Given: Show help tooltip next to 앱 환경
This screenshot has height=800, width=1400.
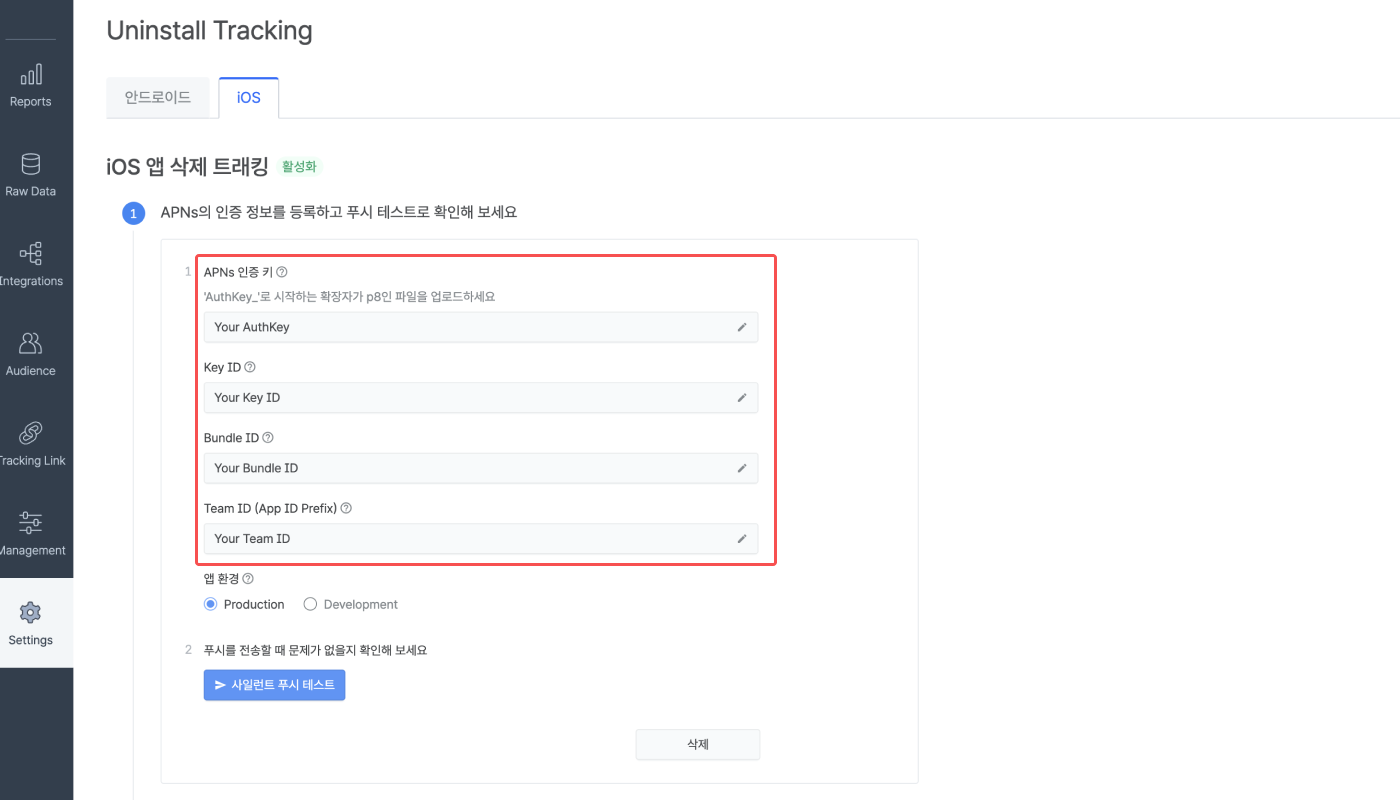Looking at the screenshot, I should [x=248, y=578].
